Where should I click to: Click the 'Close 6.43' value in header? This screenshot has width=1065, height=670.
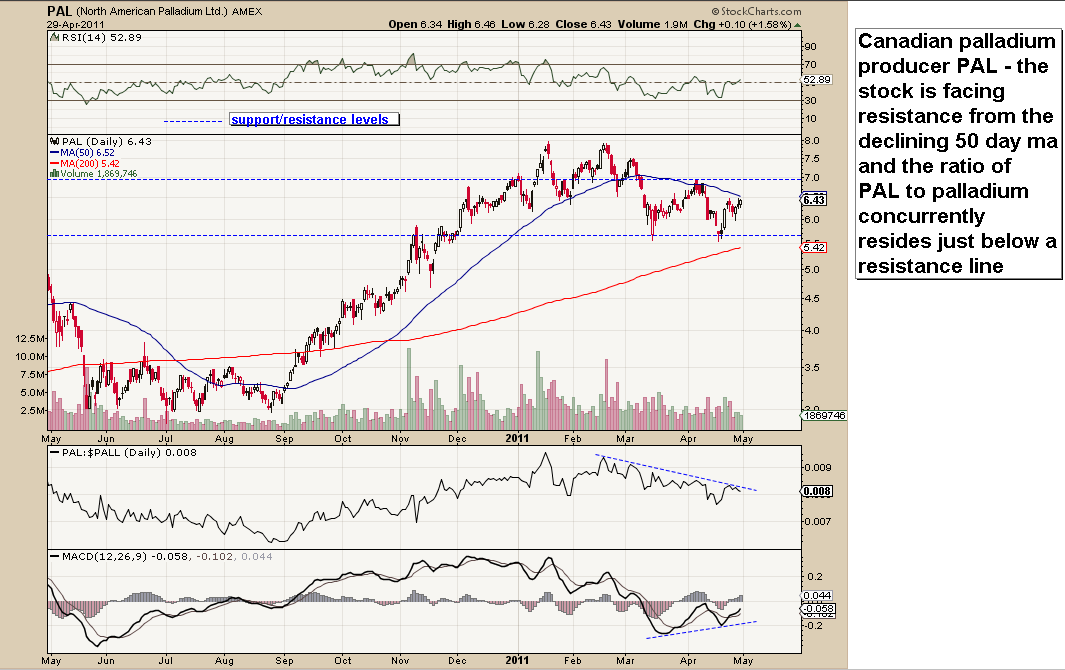583,24
